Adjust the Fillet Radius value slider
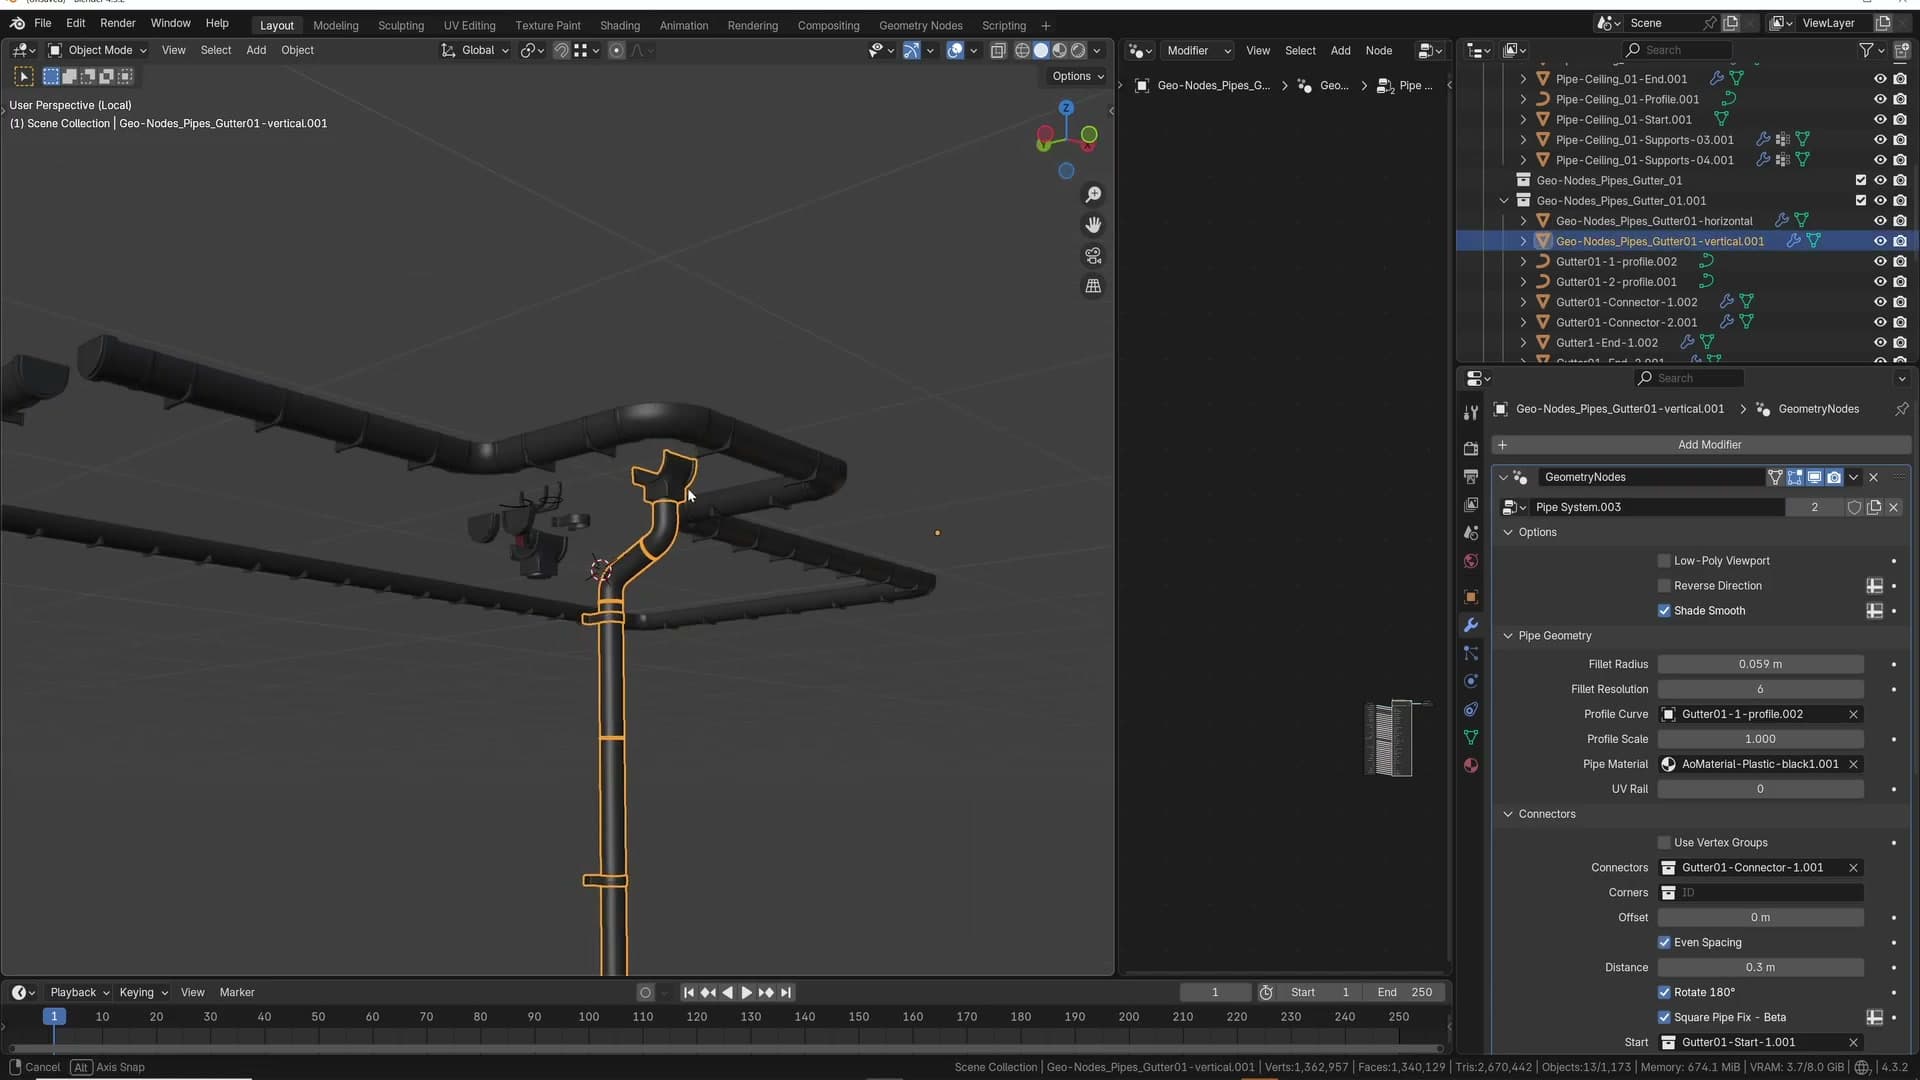1920x1080 pixels. click(x=1760, y=664)
